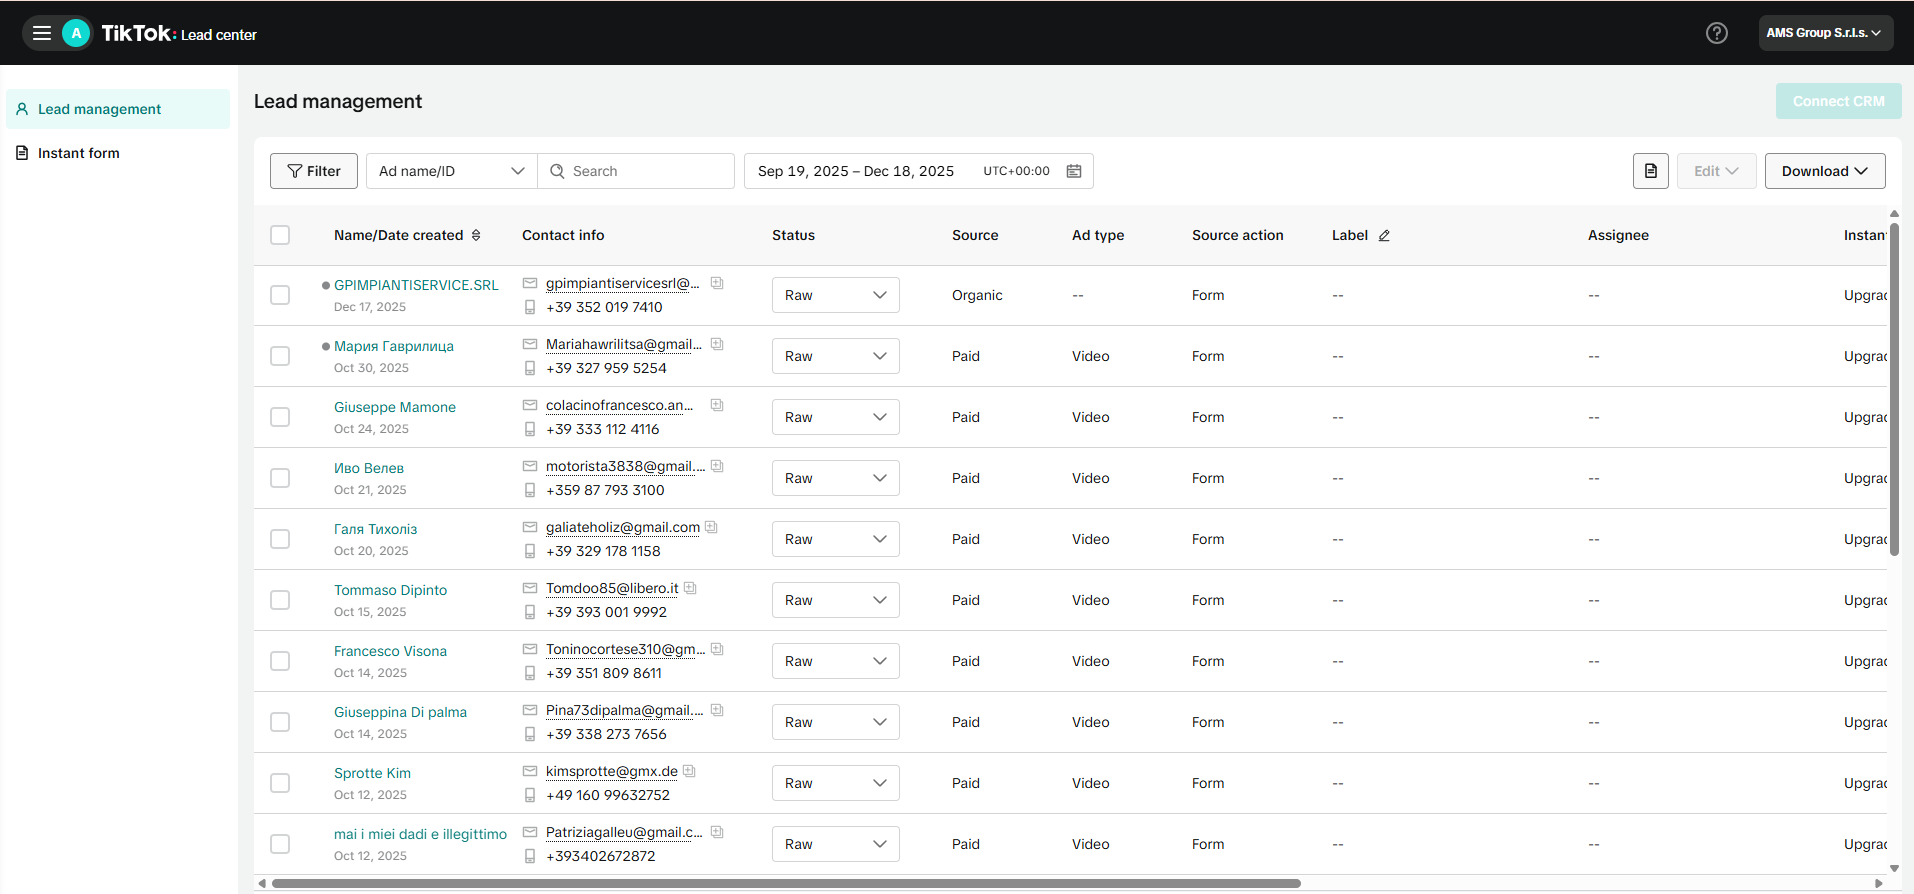
Task: Copy Mariahawrilitsa email address
Action: [x=717, y=344]
